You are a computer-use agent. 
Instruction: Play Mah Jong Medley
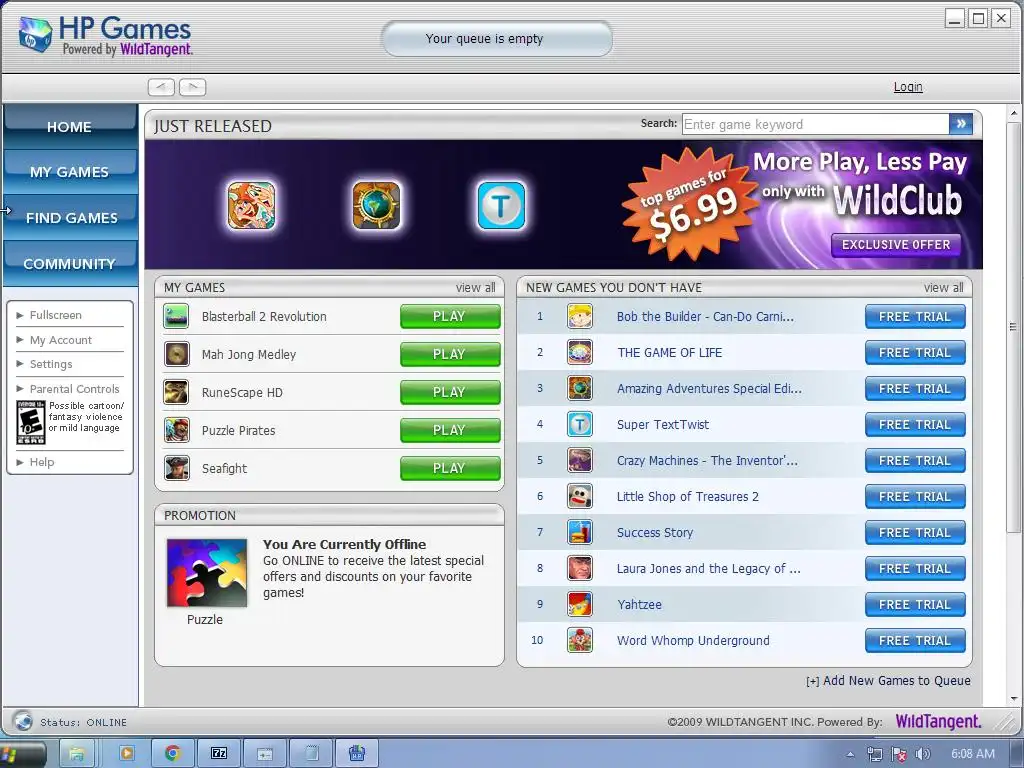pos(450,354)
